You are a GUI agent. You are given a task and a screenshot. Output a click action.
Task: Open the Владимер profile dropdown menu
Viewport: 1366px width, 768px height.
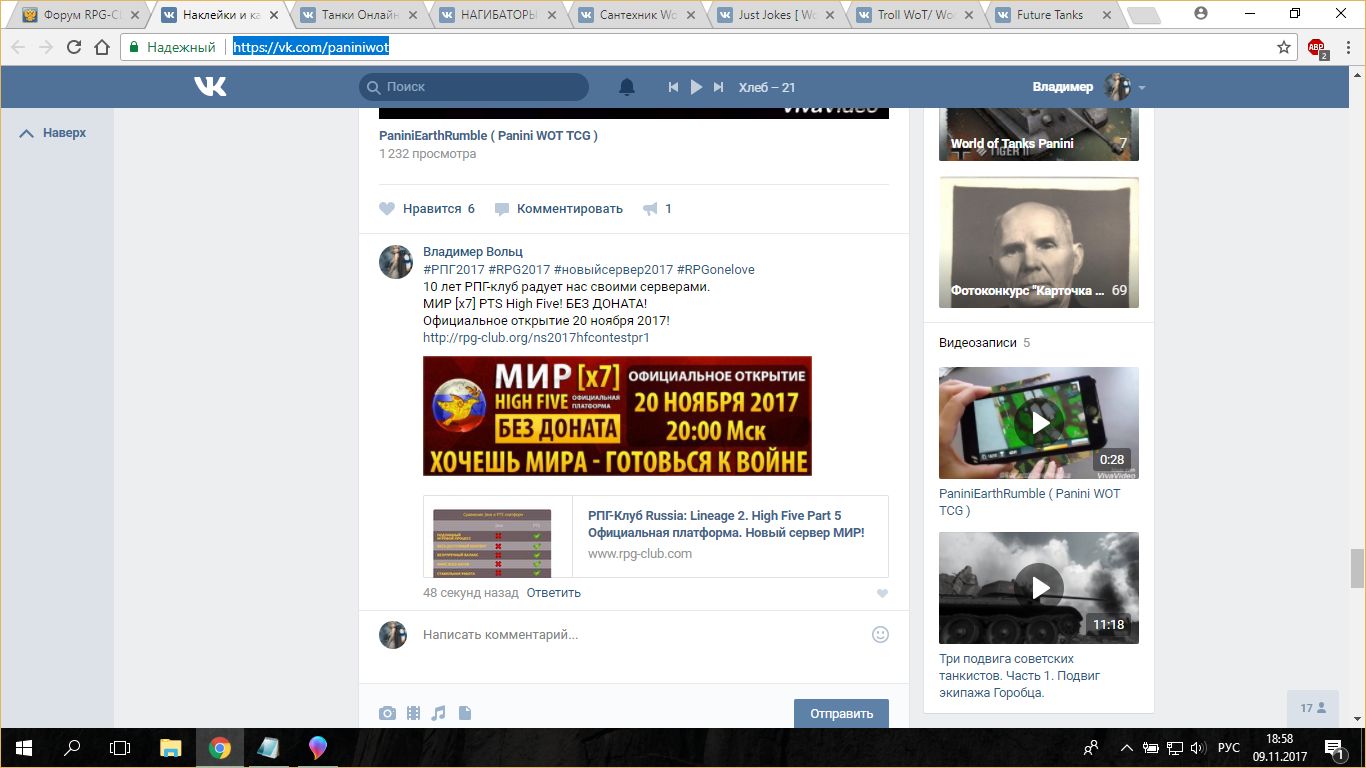(1141, 87)
